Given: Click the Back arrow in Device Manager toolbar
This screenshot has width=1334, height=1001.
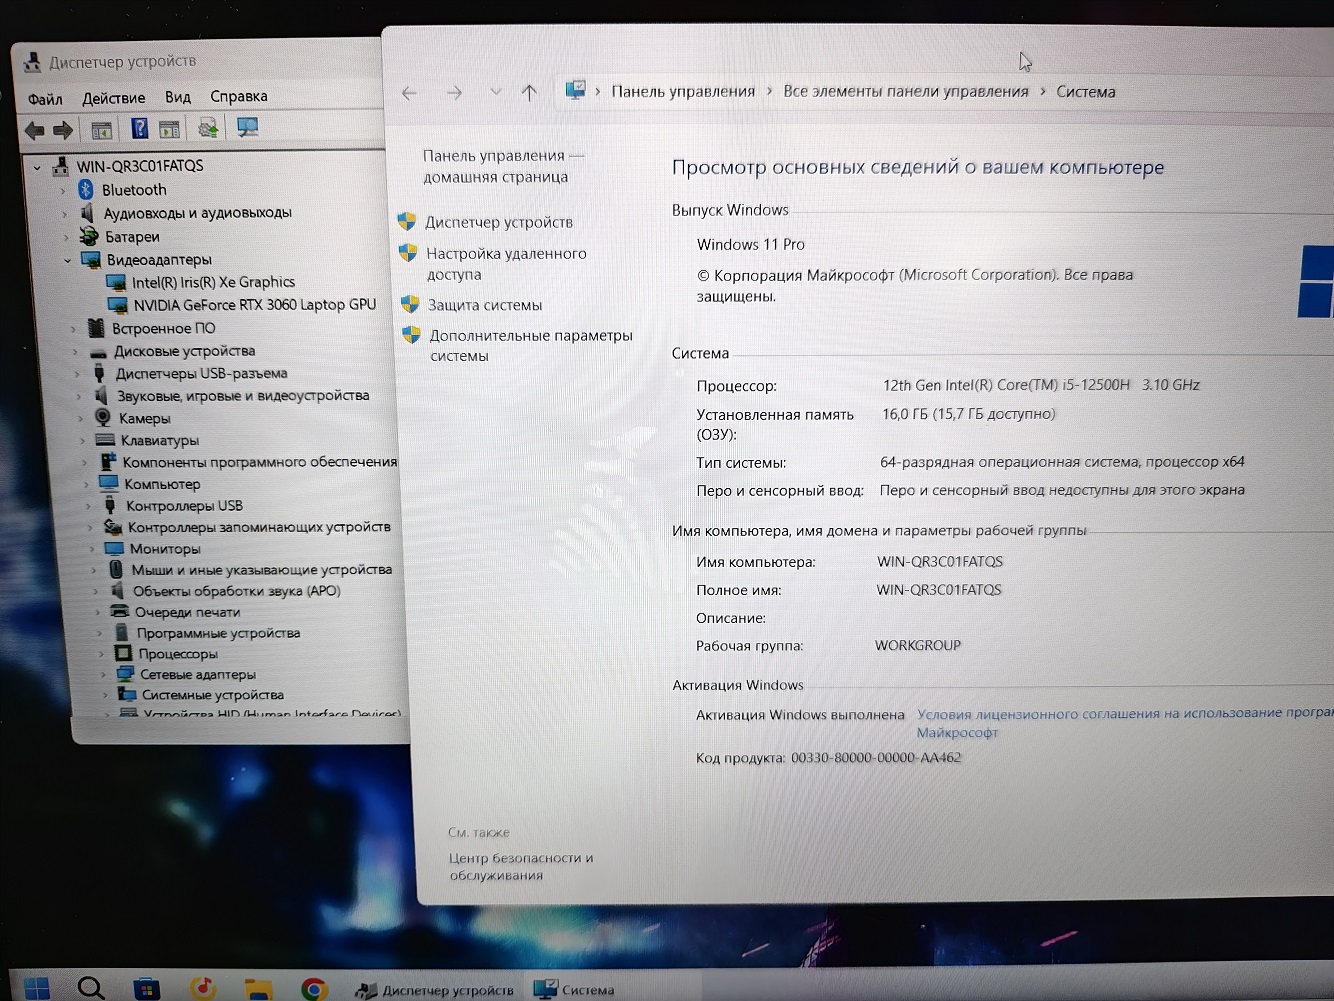Looking at the screenshot, I should pyautogui.click(x=34, y=130).
